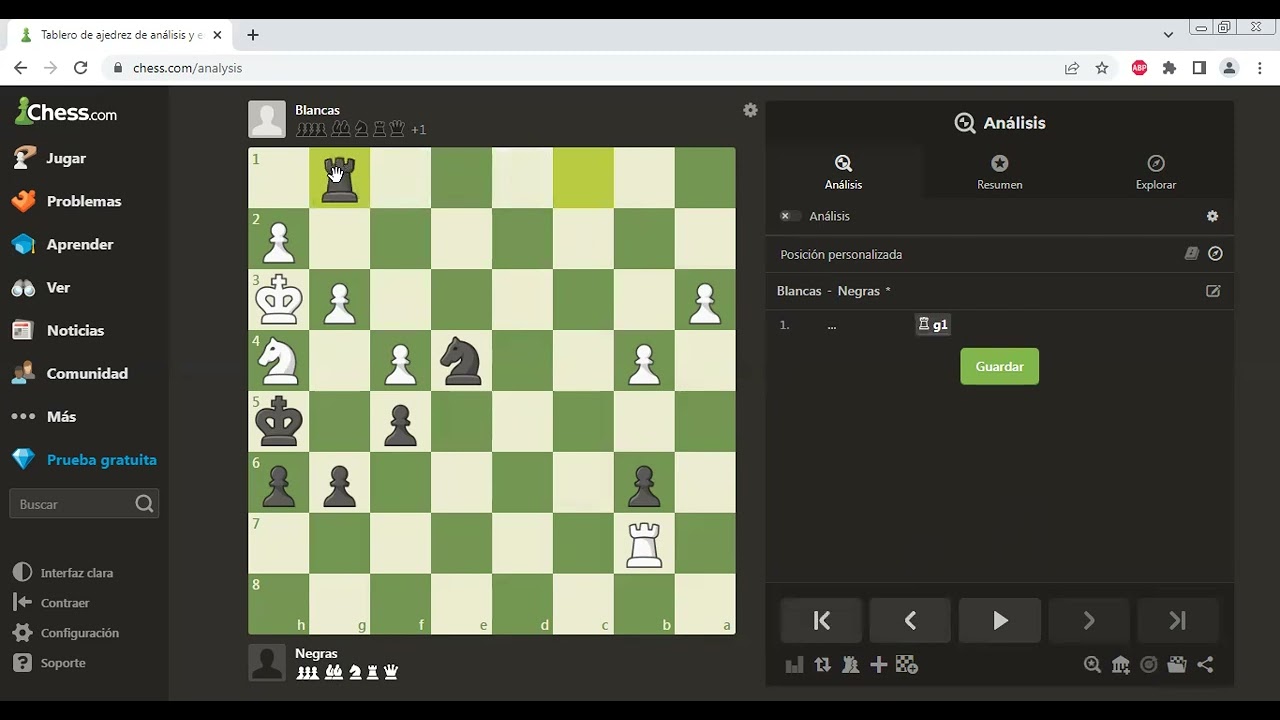Play the moves automatically
Screen dimensions: 1280x720
click(x=1000, y=621)
